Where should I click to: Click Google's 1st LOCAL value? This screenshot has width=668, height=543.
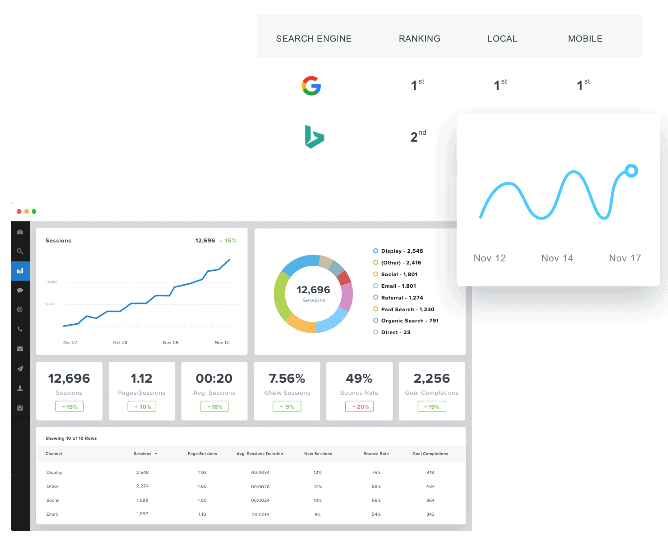500,85
